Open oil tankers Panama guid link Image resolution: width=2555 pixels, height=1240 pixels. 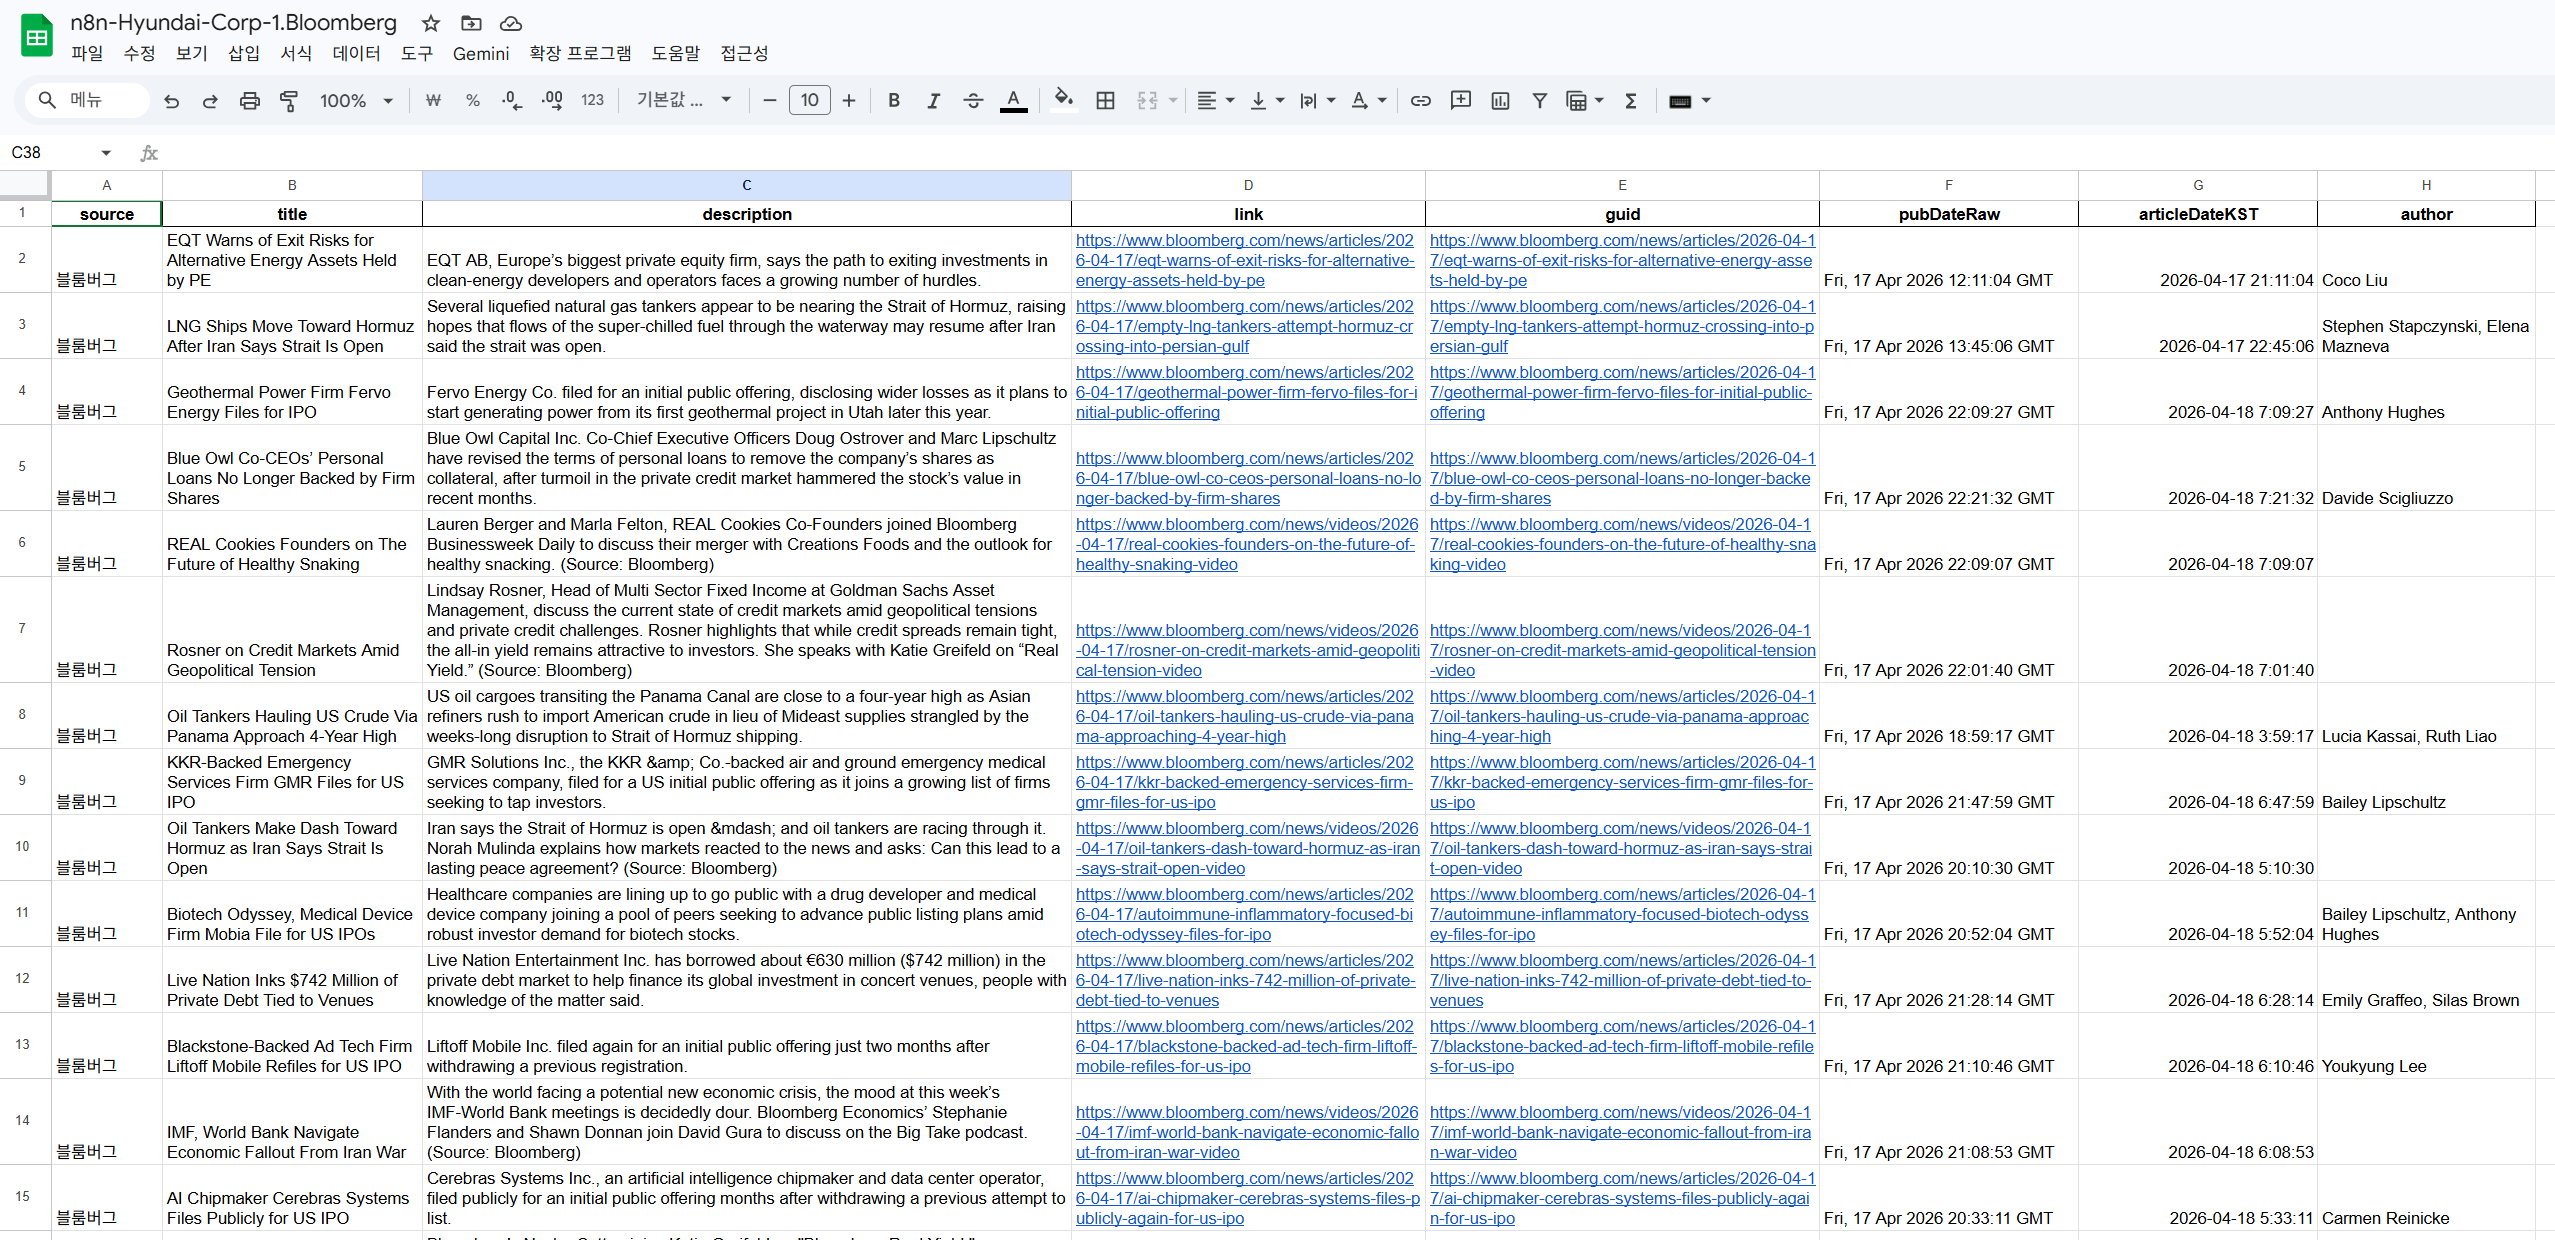(1621, 716)
